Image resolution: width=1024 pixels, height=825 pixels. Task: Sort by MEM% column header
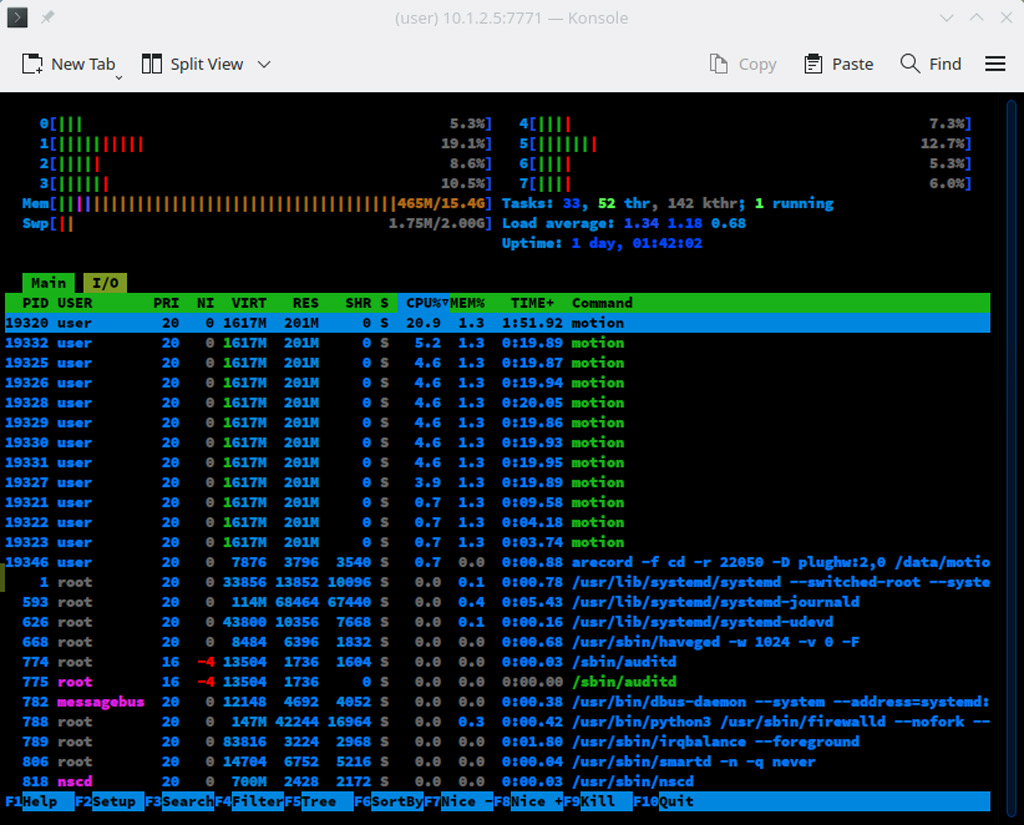[467, 303]
